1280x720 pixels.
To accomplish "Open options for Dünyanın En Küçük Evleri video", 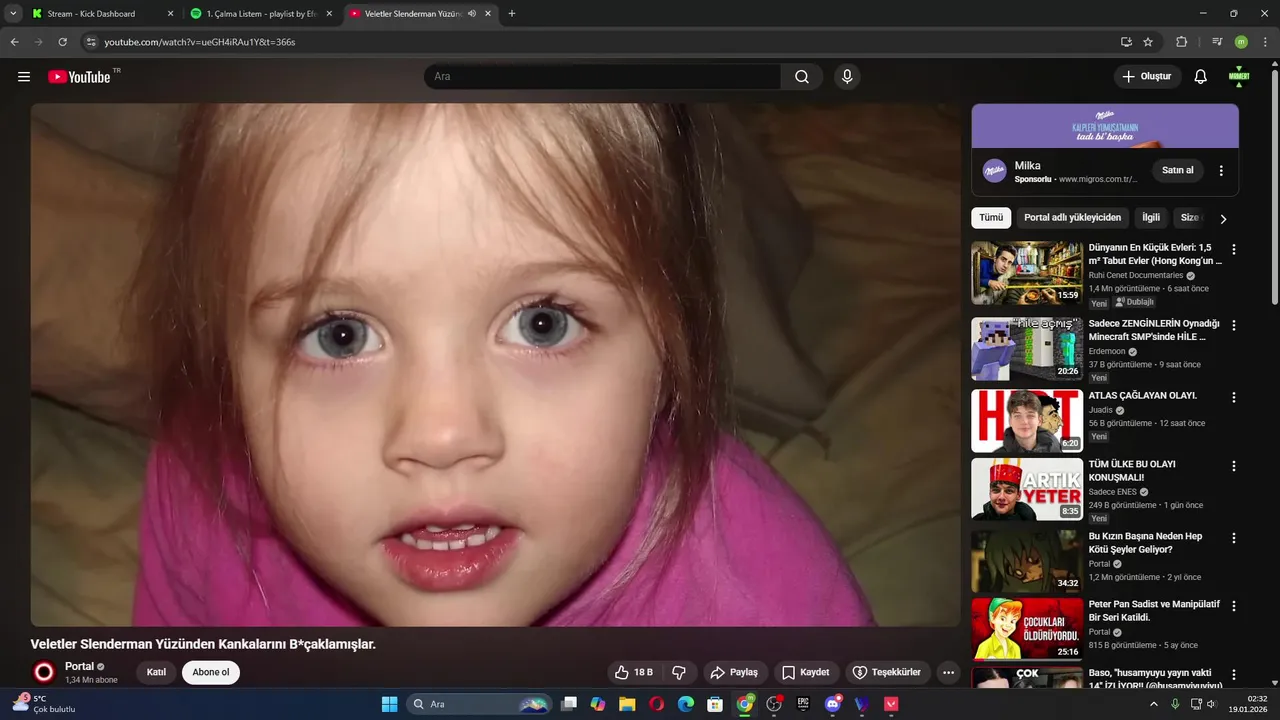I will coord(1233,249).
